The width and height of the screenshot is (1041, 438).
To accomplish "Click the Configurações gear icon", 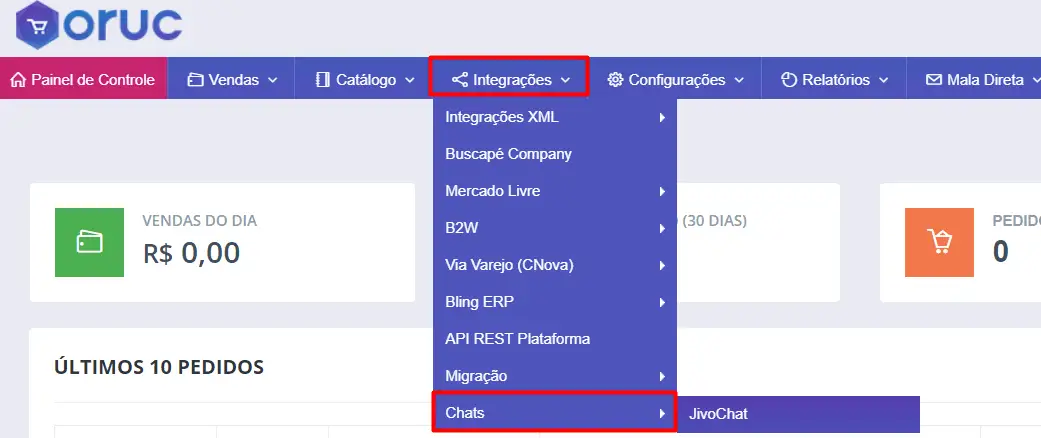I will (x=615, y=80).
